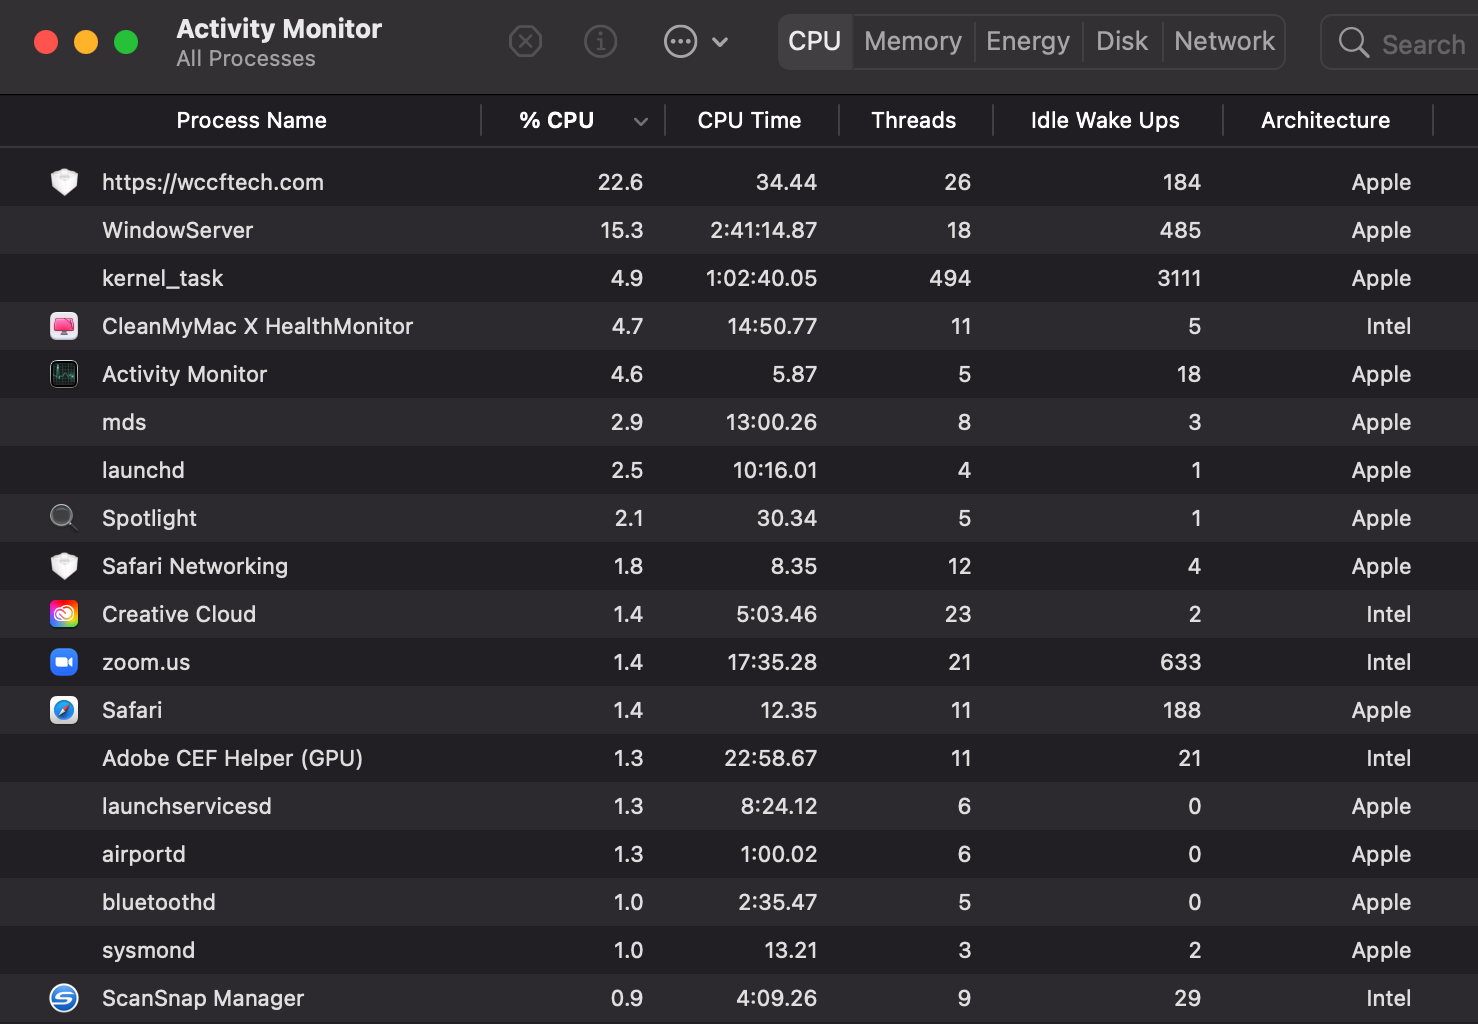Focus the Search input field
This screenshot has width=1478, height=1024.
pyautogui.click(x=1400, y=43)
